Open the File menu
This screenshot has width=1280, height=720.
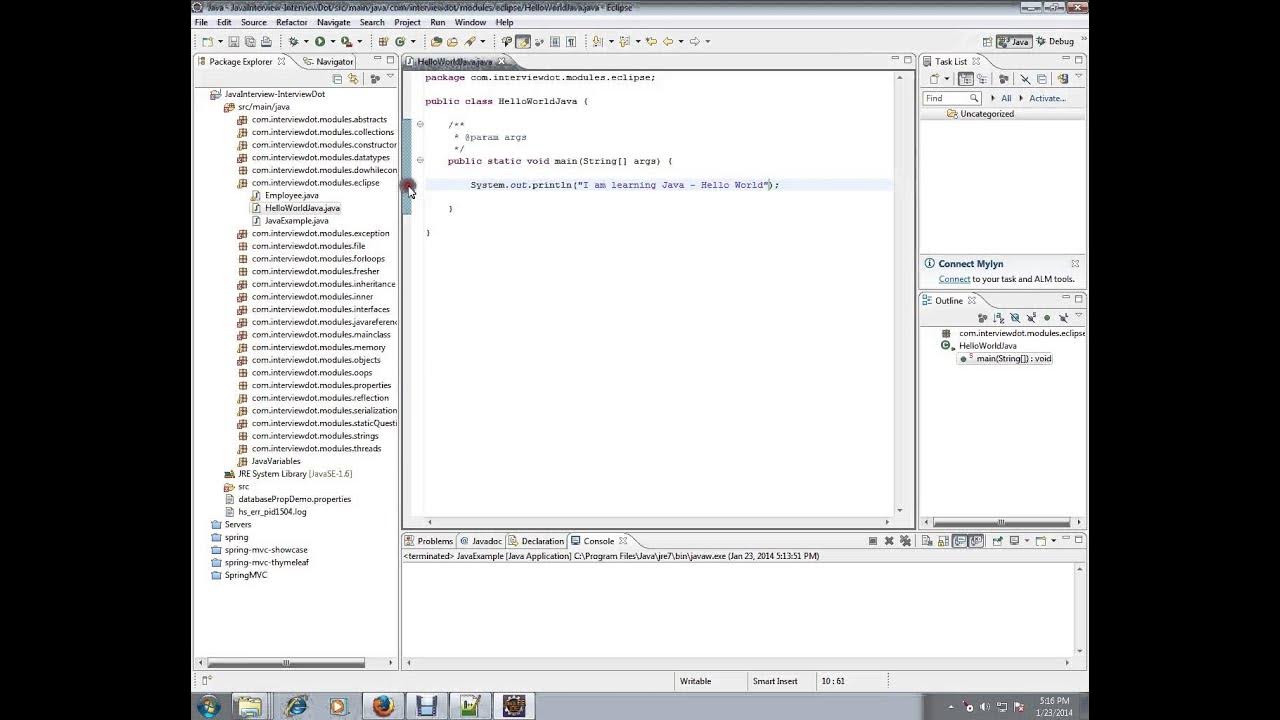201,22
